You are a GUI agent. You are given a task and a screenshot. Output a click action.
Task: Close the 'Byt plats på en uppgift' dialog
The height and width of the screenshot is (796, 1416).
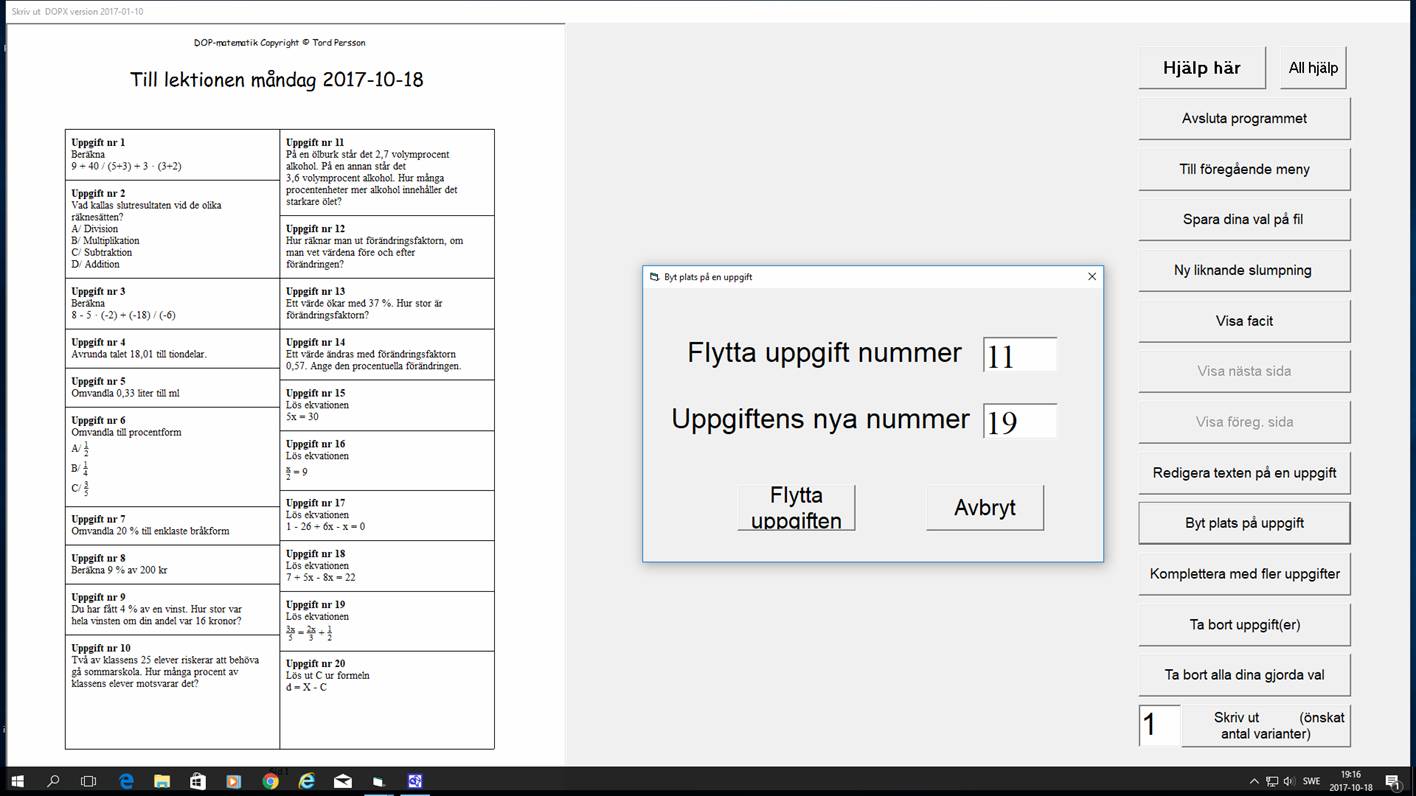pos(1091,277)
